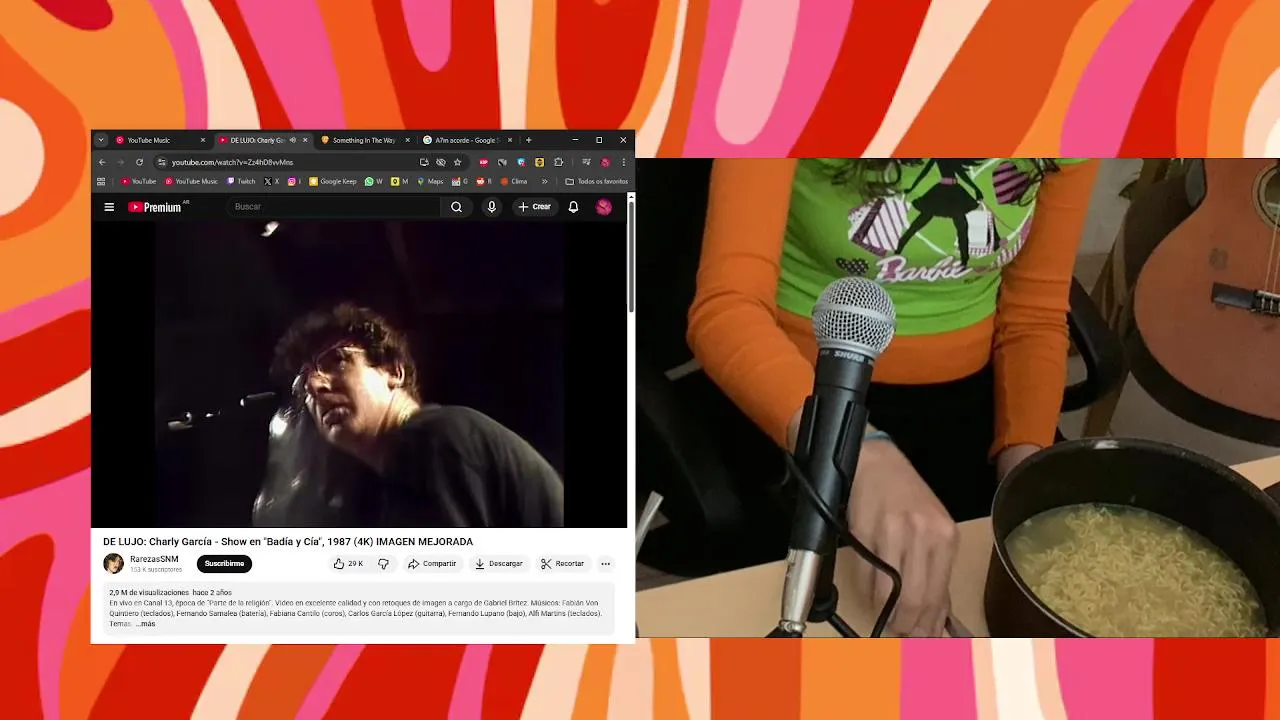Click the video title DE LUJO: Charly García
1280x720 pixels.
288,542
